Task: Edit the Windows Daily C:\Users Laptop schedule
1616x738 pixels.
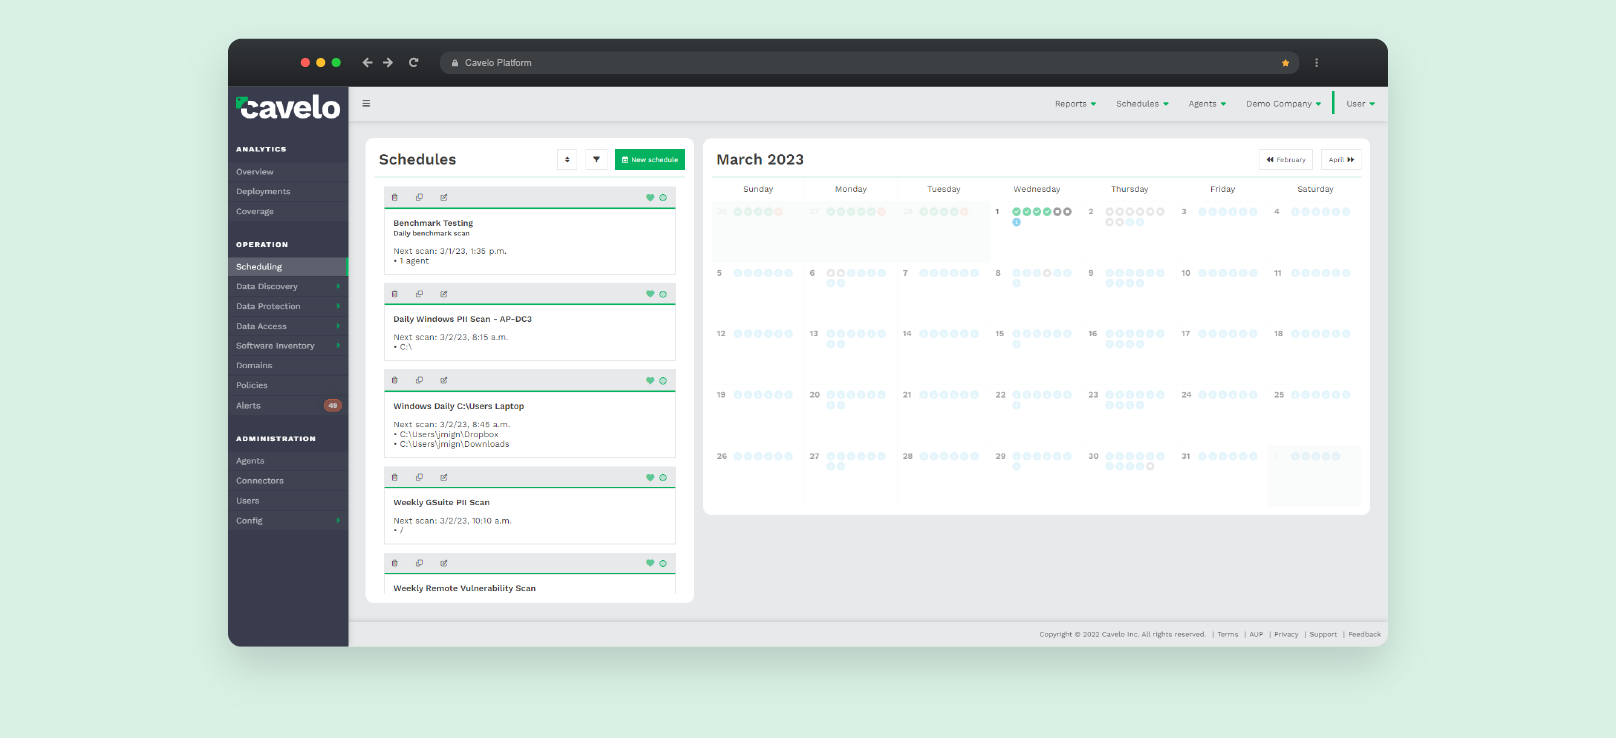Action: point(444,380)
